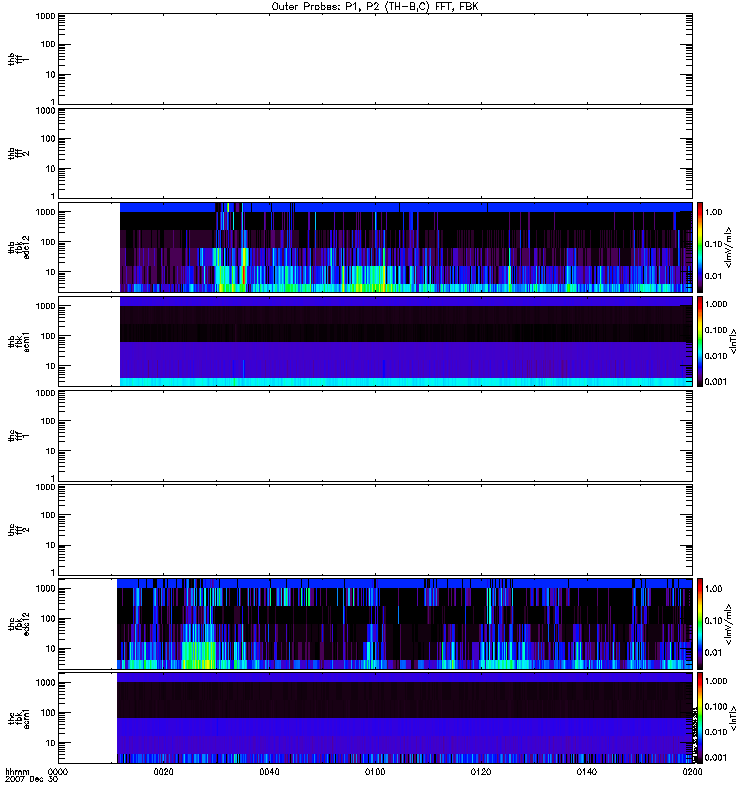This screenshot has height=800, width=750.
Task: Click the plot title "Outer Probes: P1, P2 (TH-B,C) FFT, FBK"
Action: coord(375,7)
